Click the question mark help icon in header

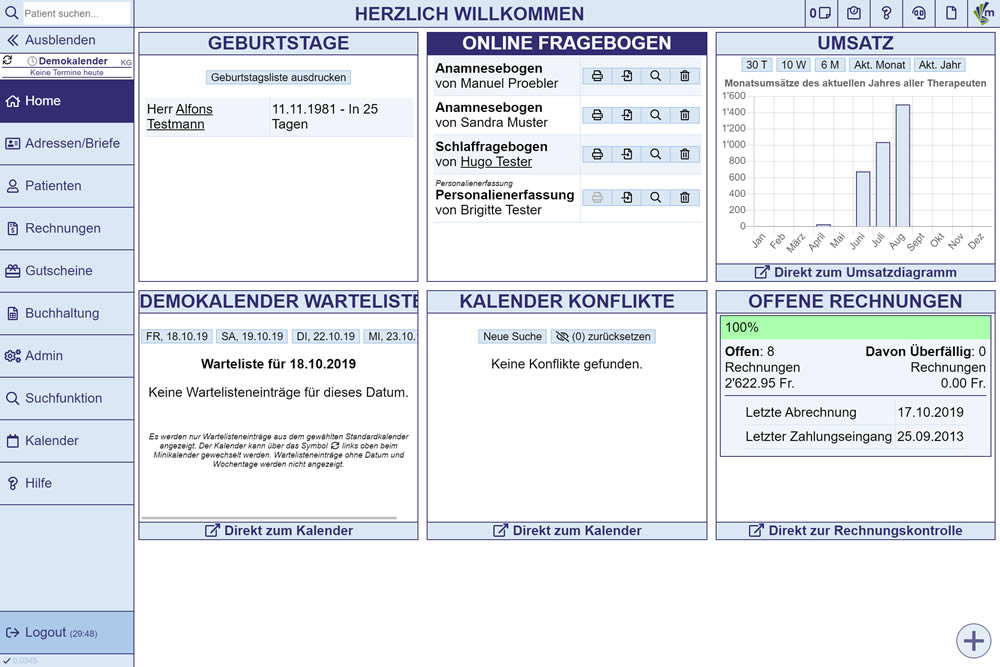886,13
